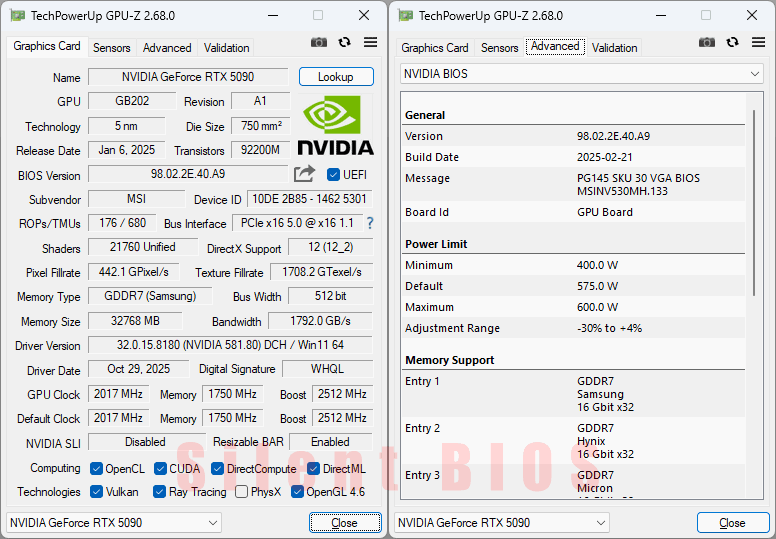Image resolution: width=776 pixels, height=539 pixels.
Task: Click the Minimum power limit 400.0 W row
Action: [x=574, y=265]
